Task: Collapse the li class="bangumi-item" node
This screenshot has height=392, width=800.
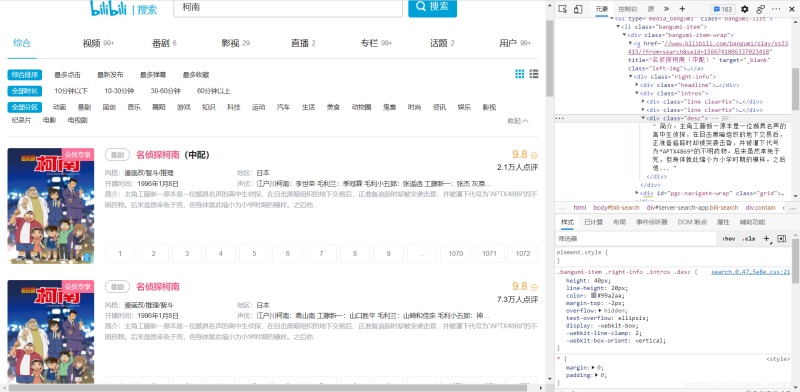Action: pos(618,27)
